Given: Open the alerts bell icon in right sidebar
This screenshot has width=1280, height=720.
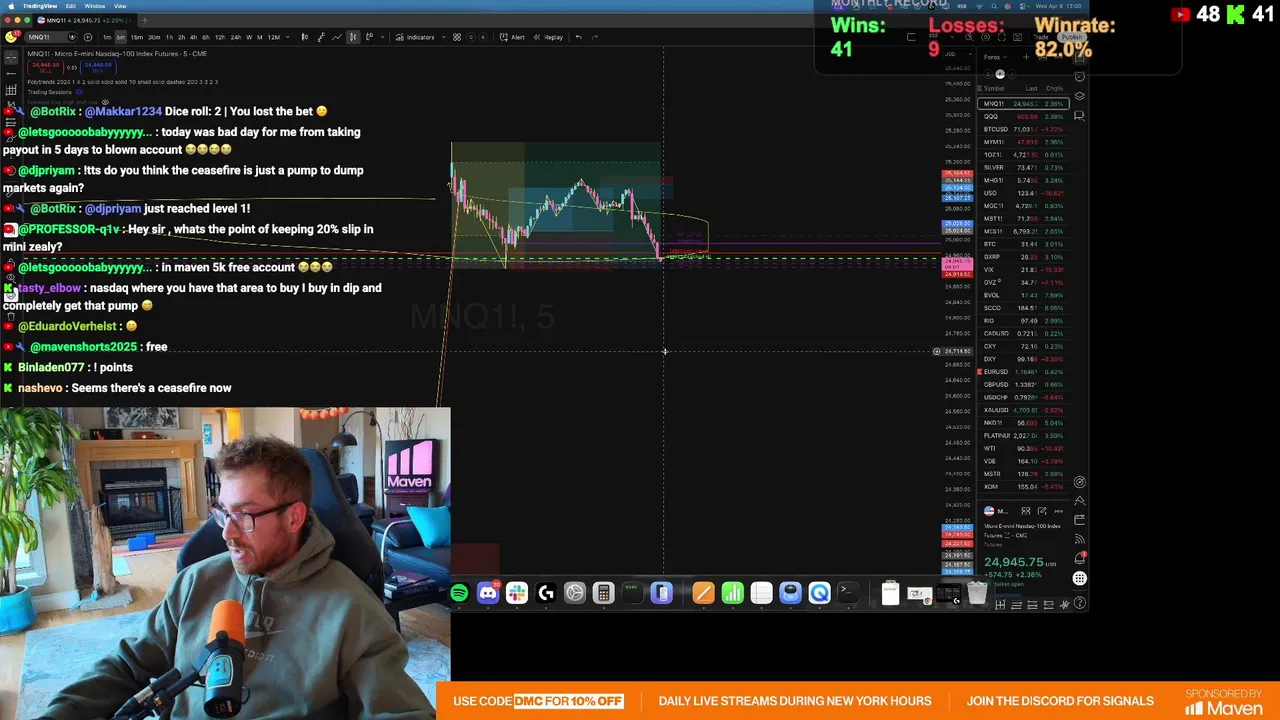Looking at the screenshot, I should click(1080, 558).
